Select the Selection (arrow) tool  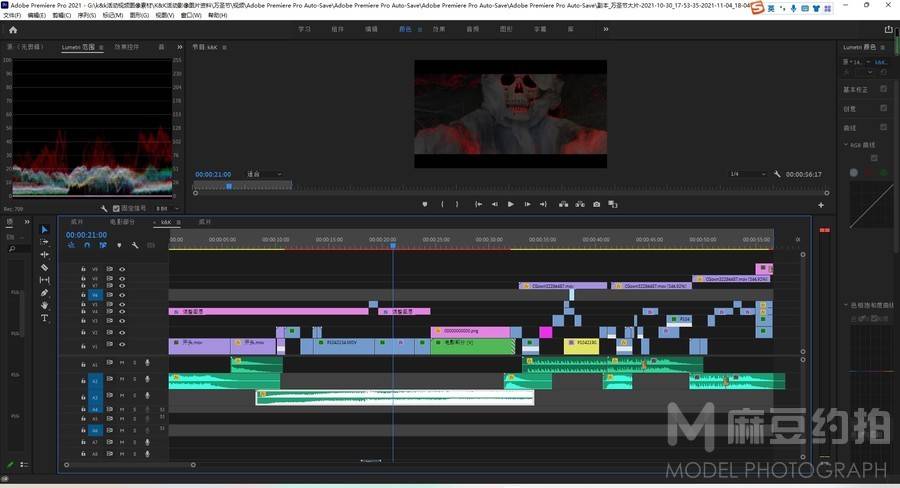(x=44, y=229)
